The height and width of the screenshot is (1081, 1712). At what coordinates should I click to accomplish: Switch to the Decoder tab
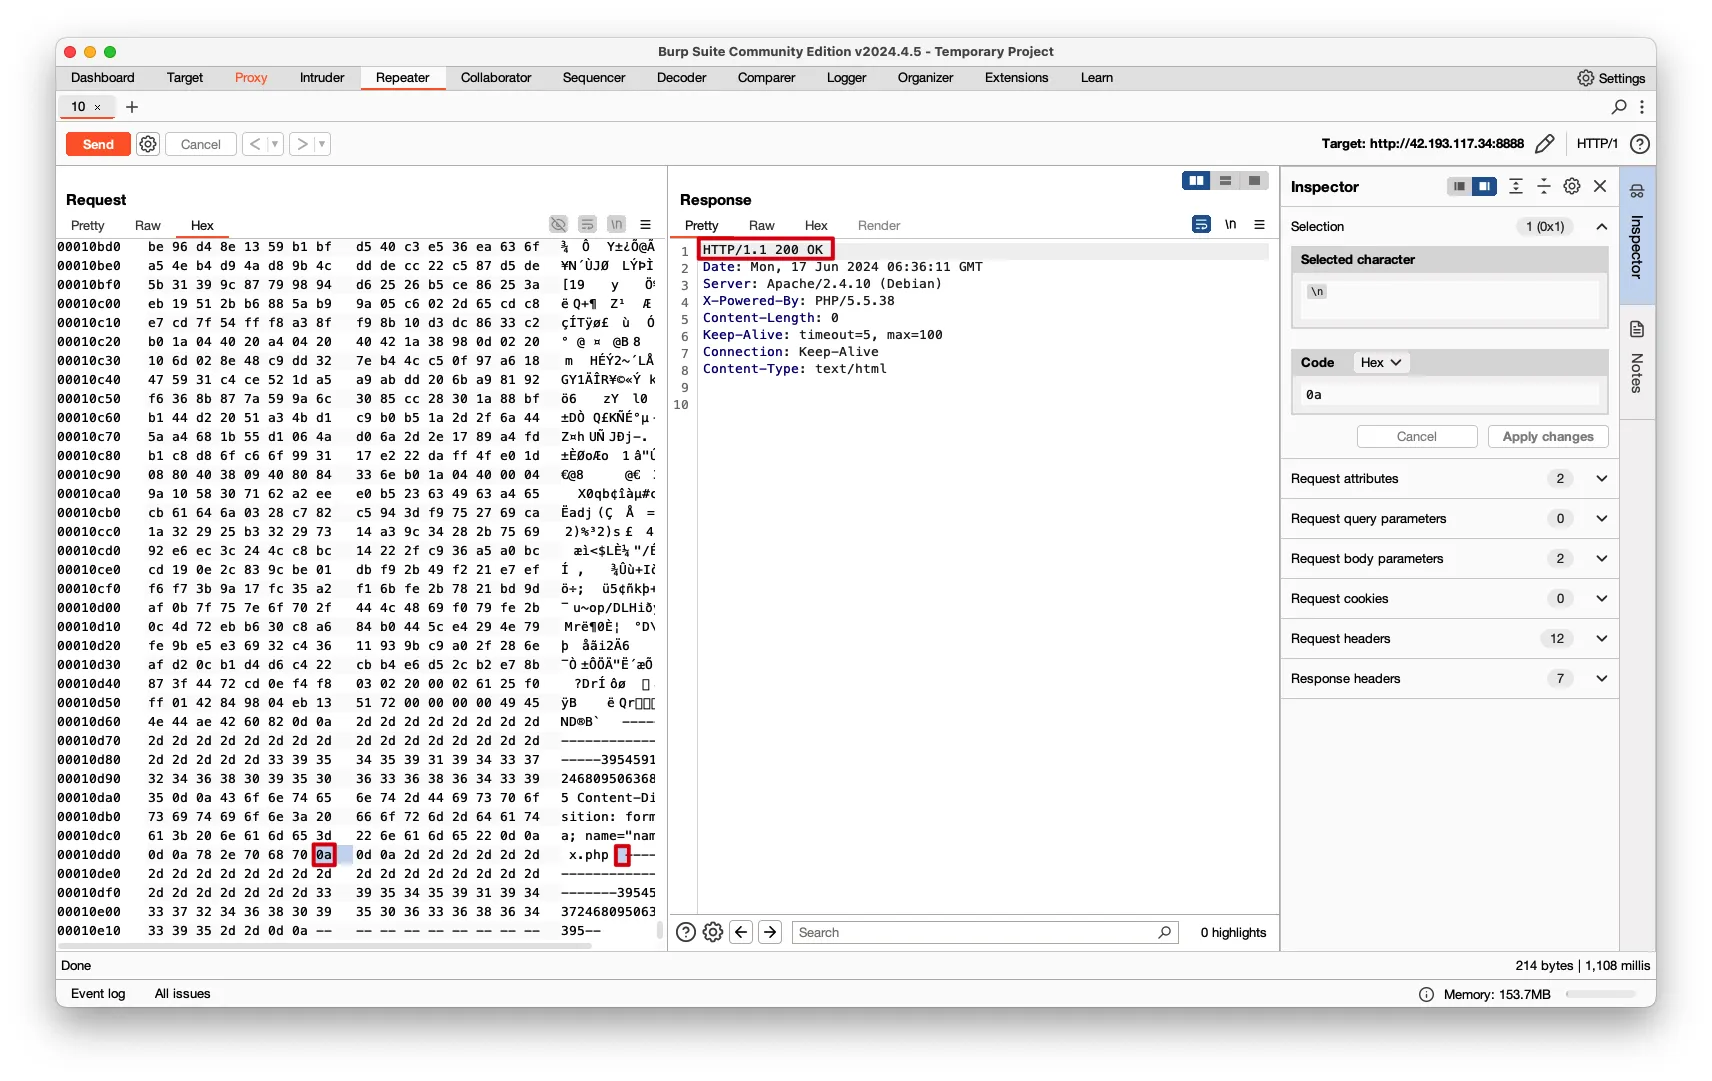tap(681, 78)
